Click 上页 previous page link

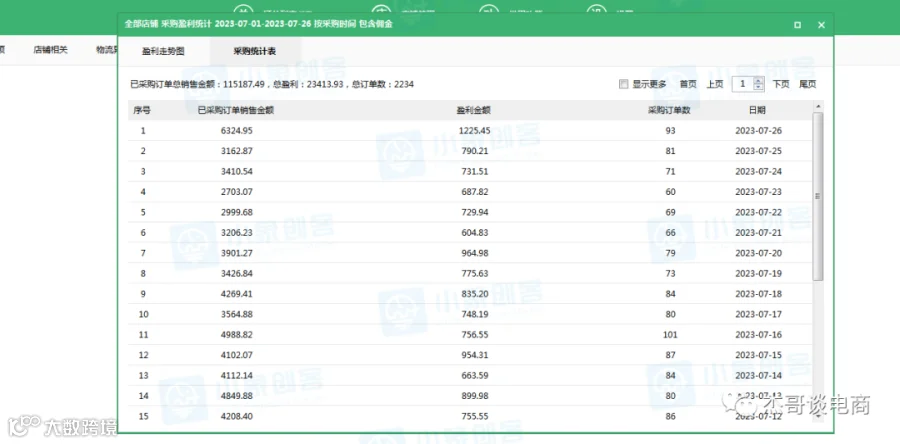715,84
